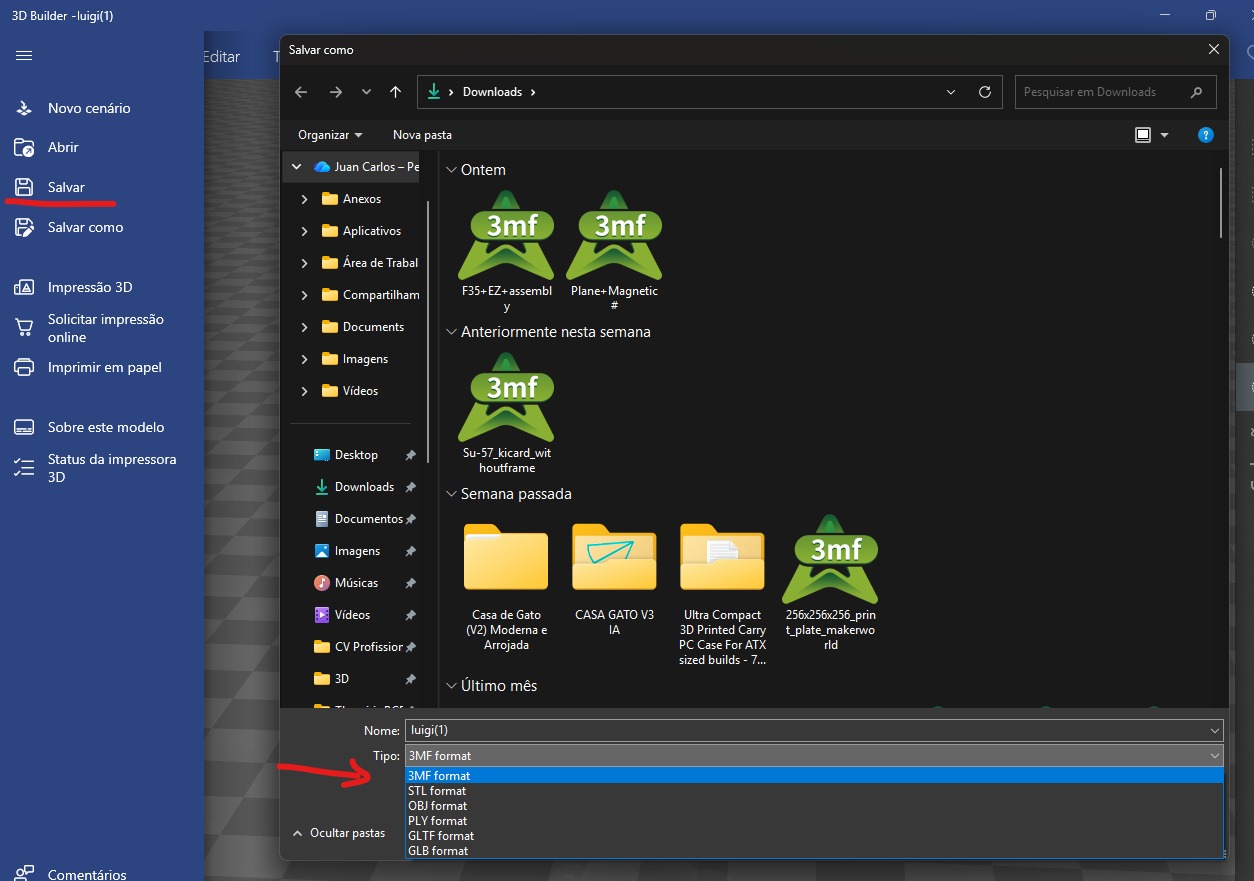Expand the Compartilham folder node
Image resolution: width=1254 pixels, height=881 pixels.
tap(305, 295)
